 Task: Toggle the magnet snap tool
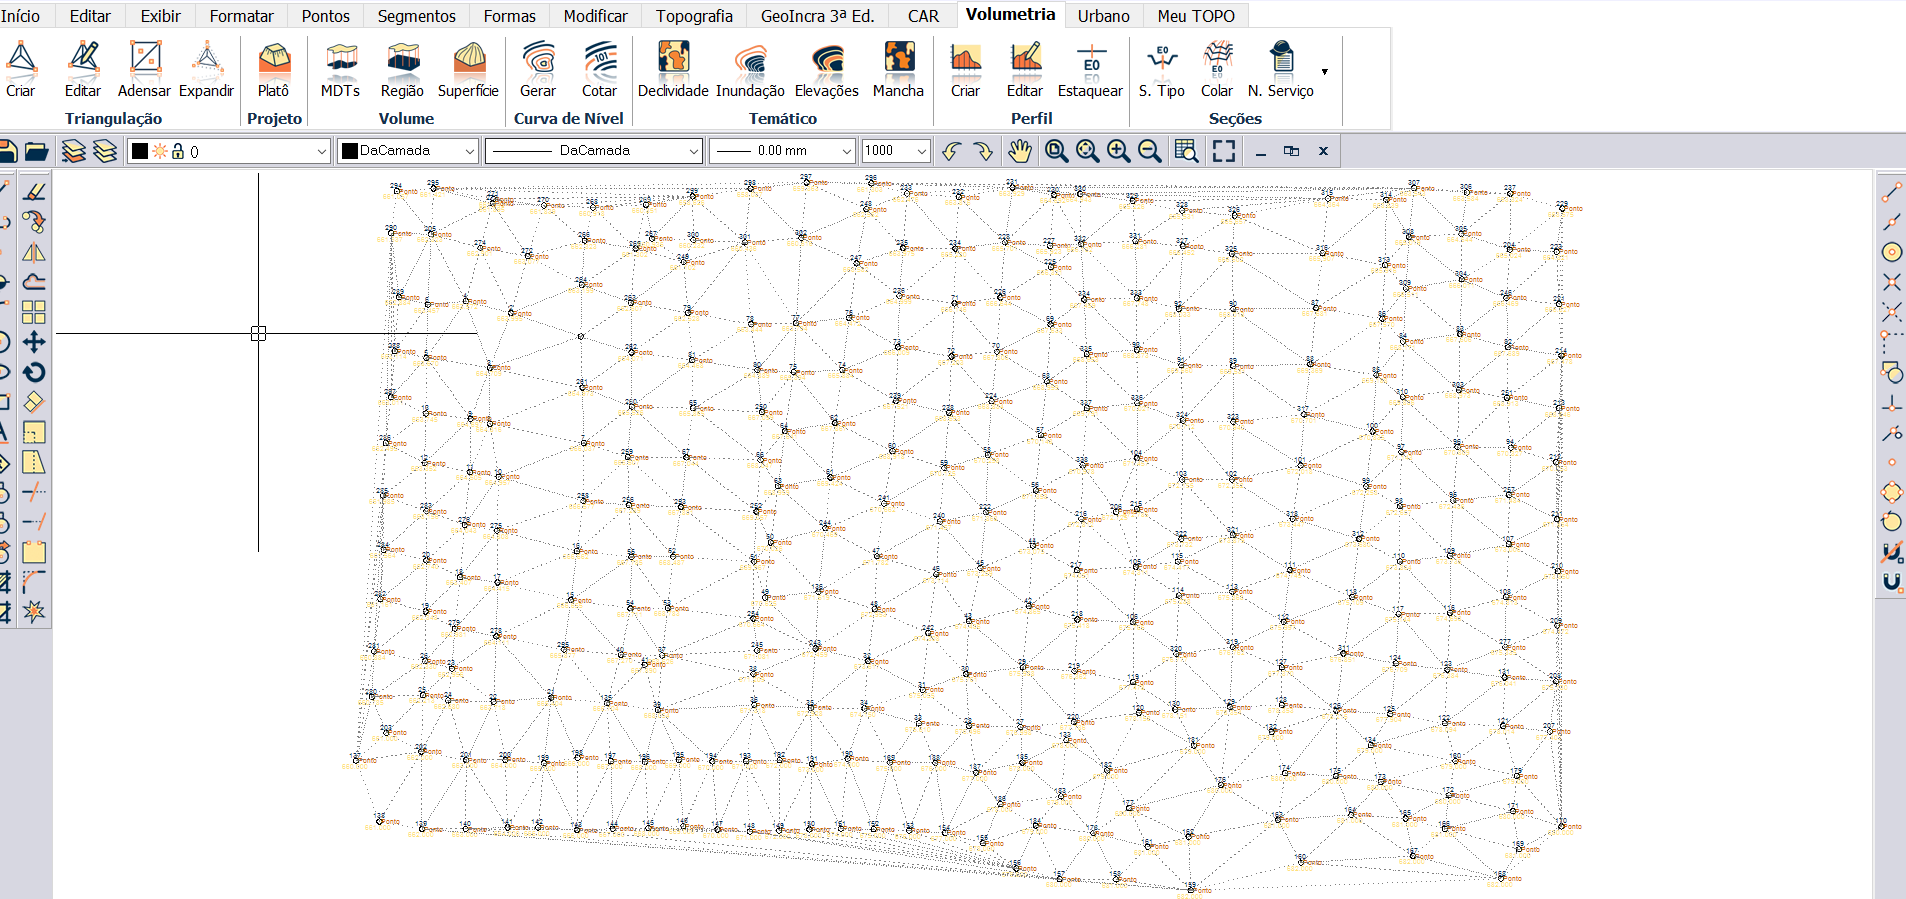pyautogui.click(x=1891, y=582)
